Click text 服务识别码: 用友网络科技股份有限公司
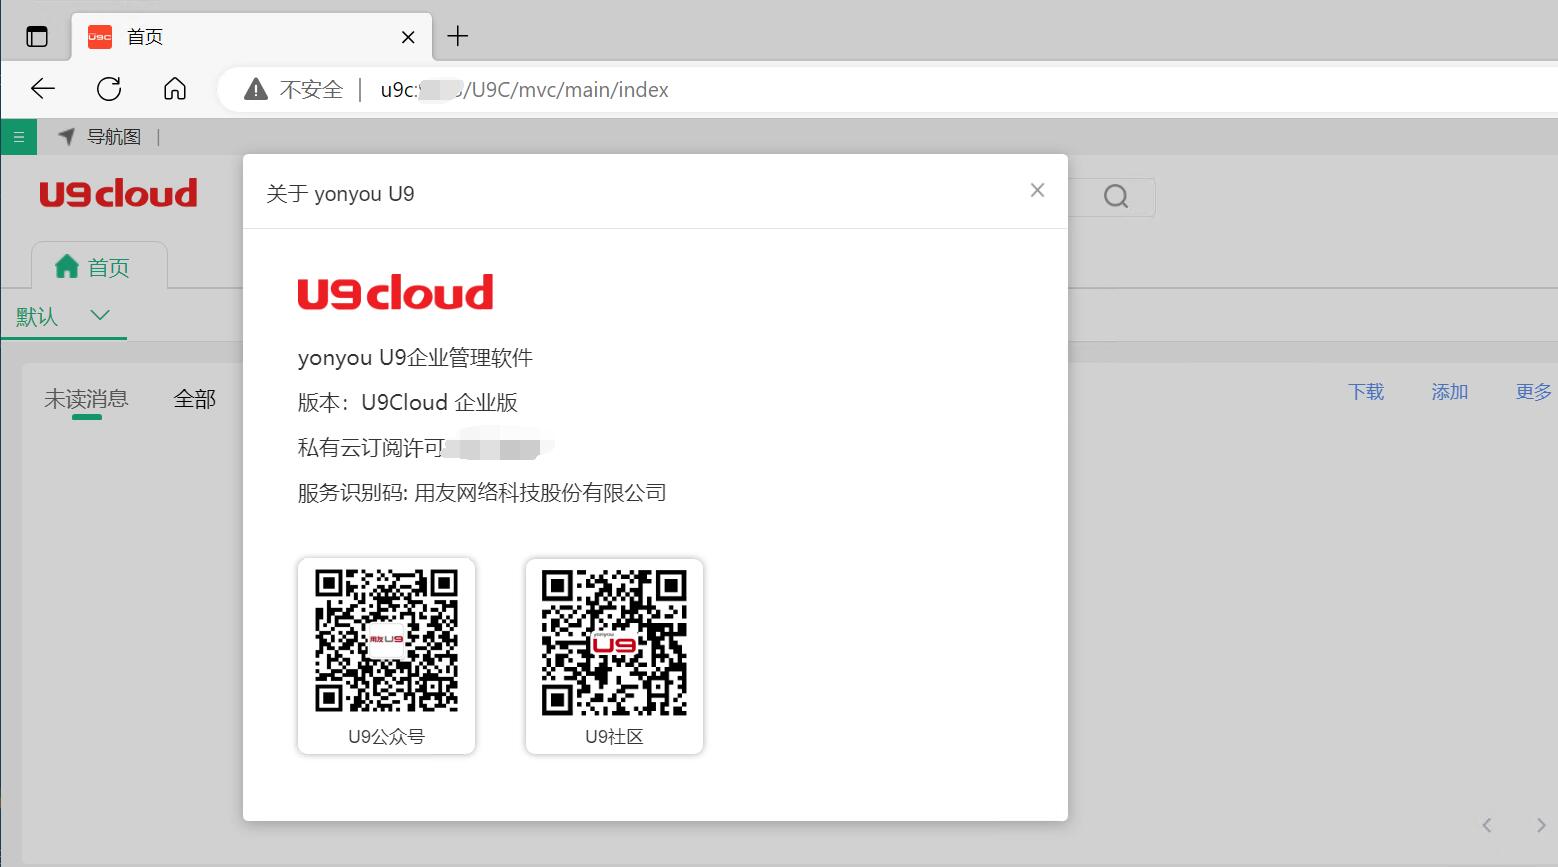The image size is (1558, 867). pos(482,492)
